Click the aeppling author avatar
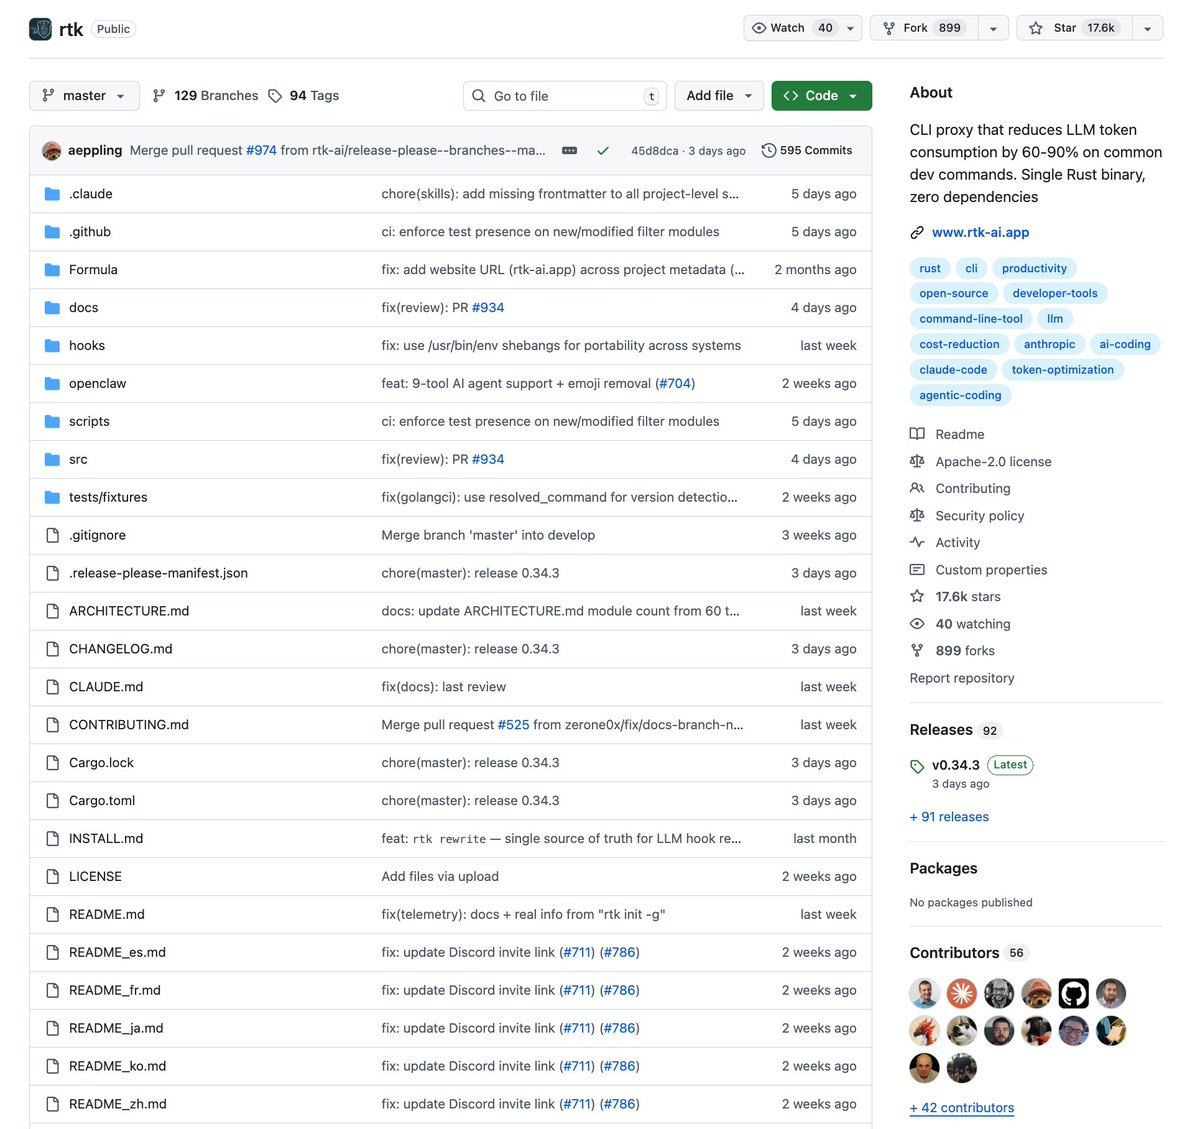The width and height of the screenshot is (1200, 1129). click(52, 151)
